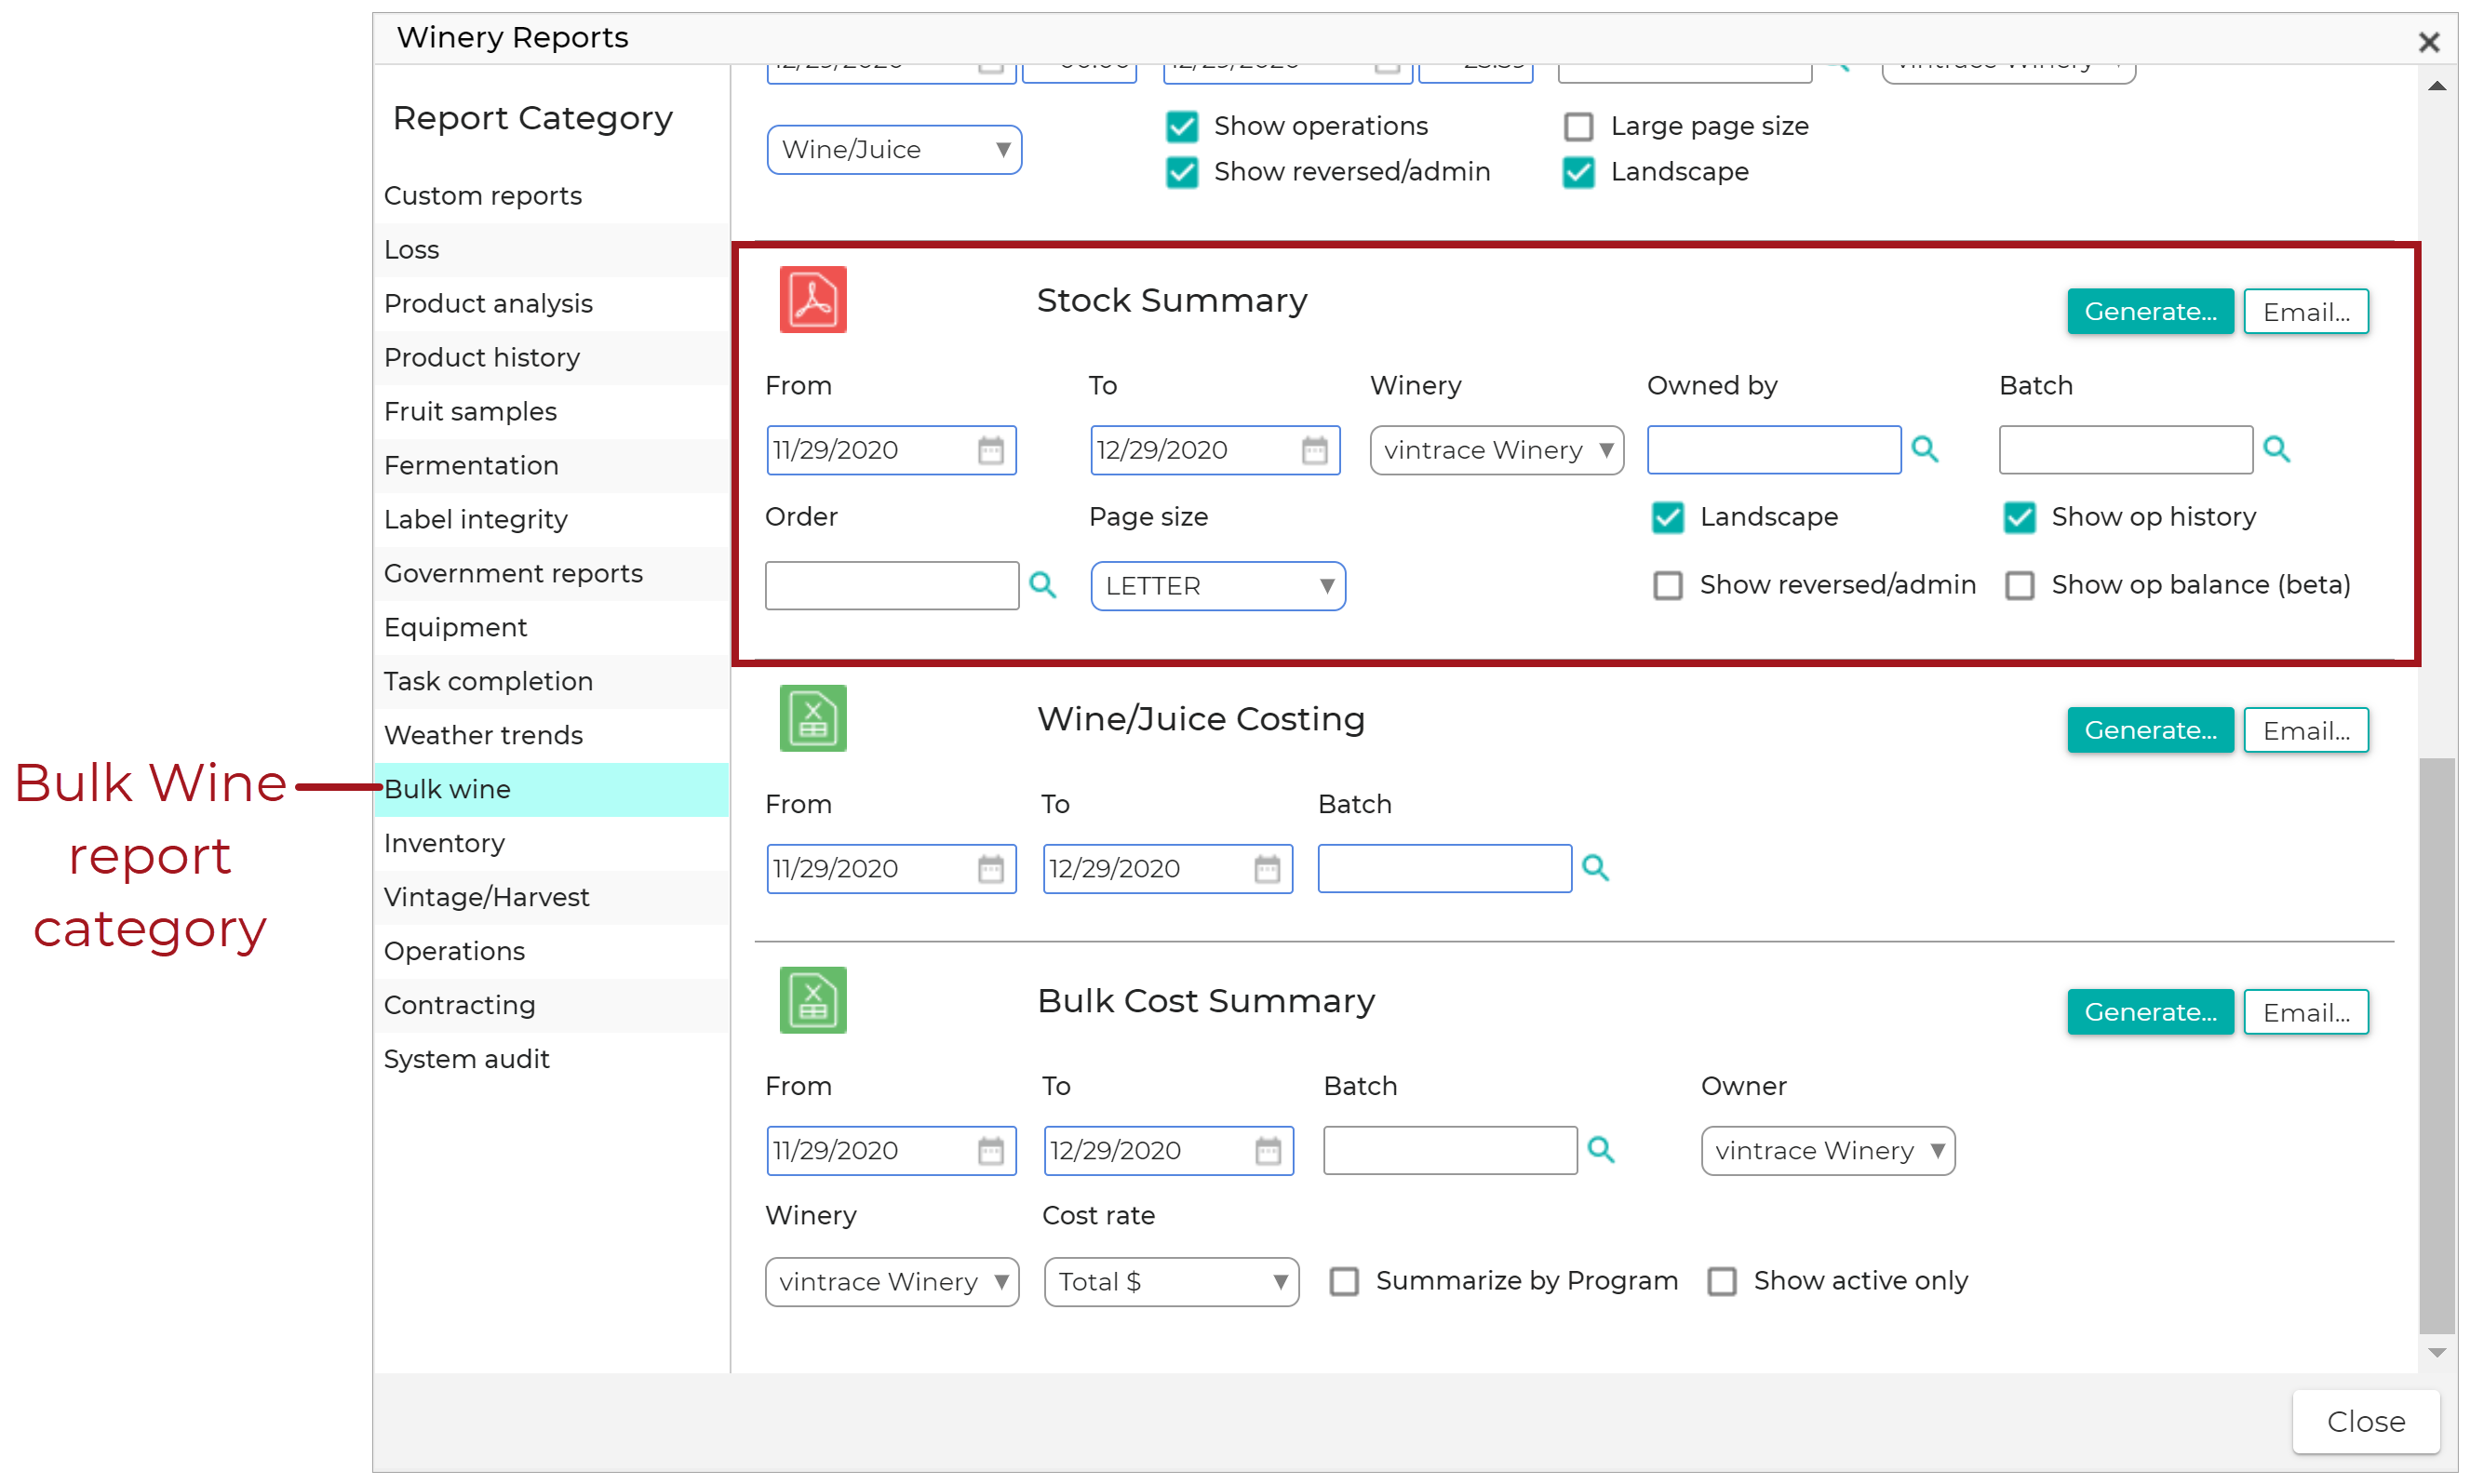Screen dimensions: 2470x1484
Task: Open calendar for Stock Summary From date
Action: click(990, 450)
